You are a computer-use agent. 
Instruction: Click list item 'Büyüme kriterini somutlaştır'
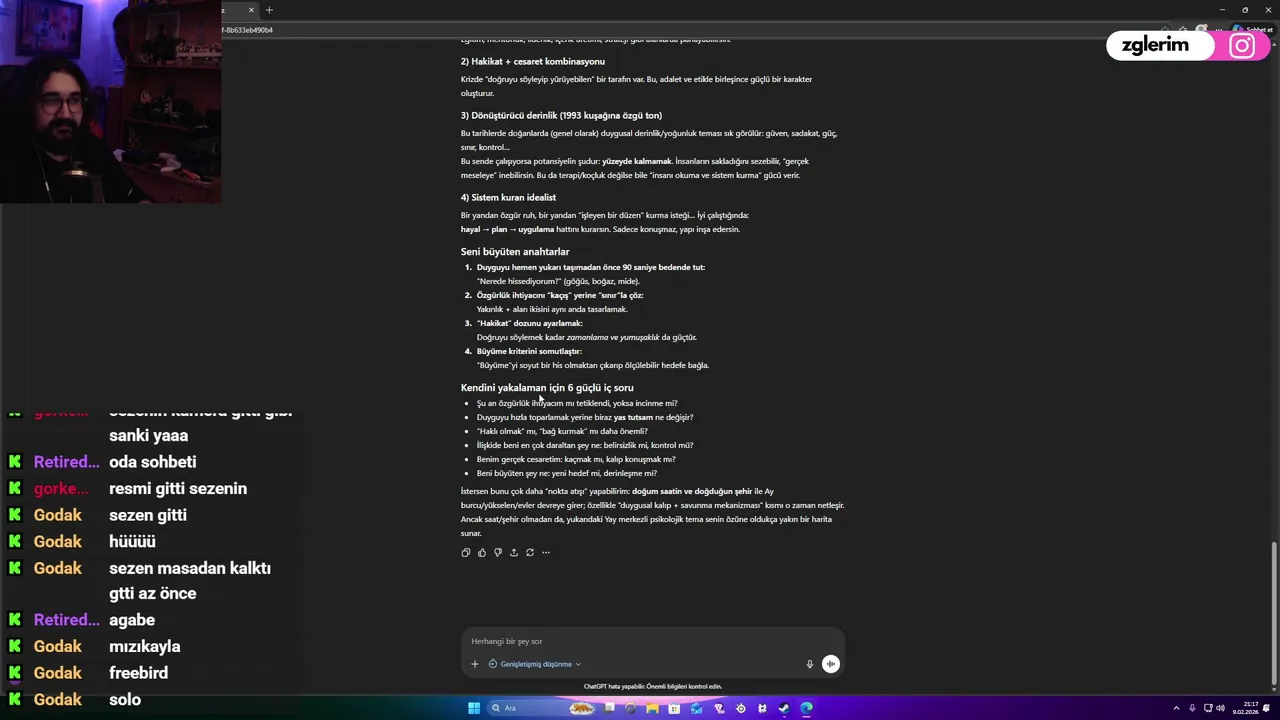coord(529,351)
